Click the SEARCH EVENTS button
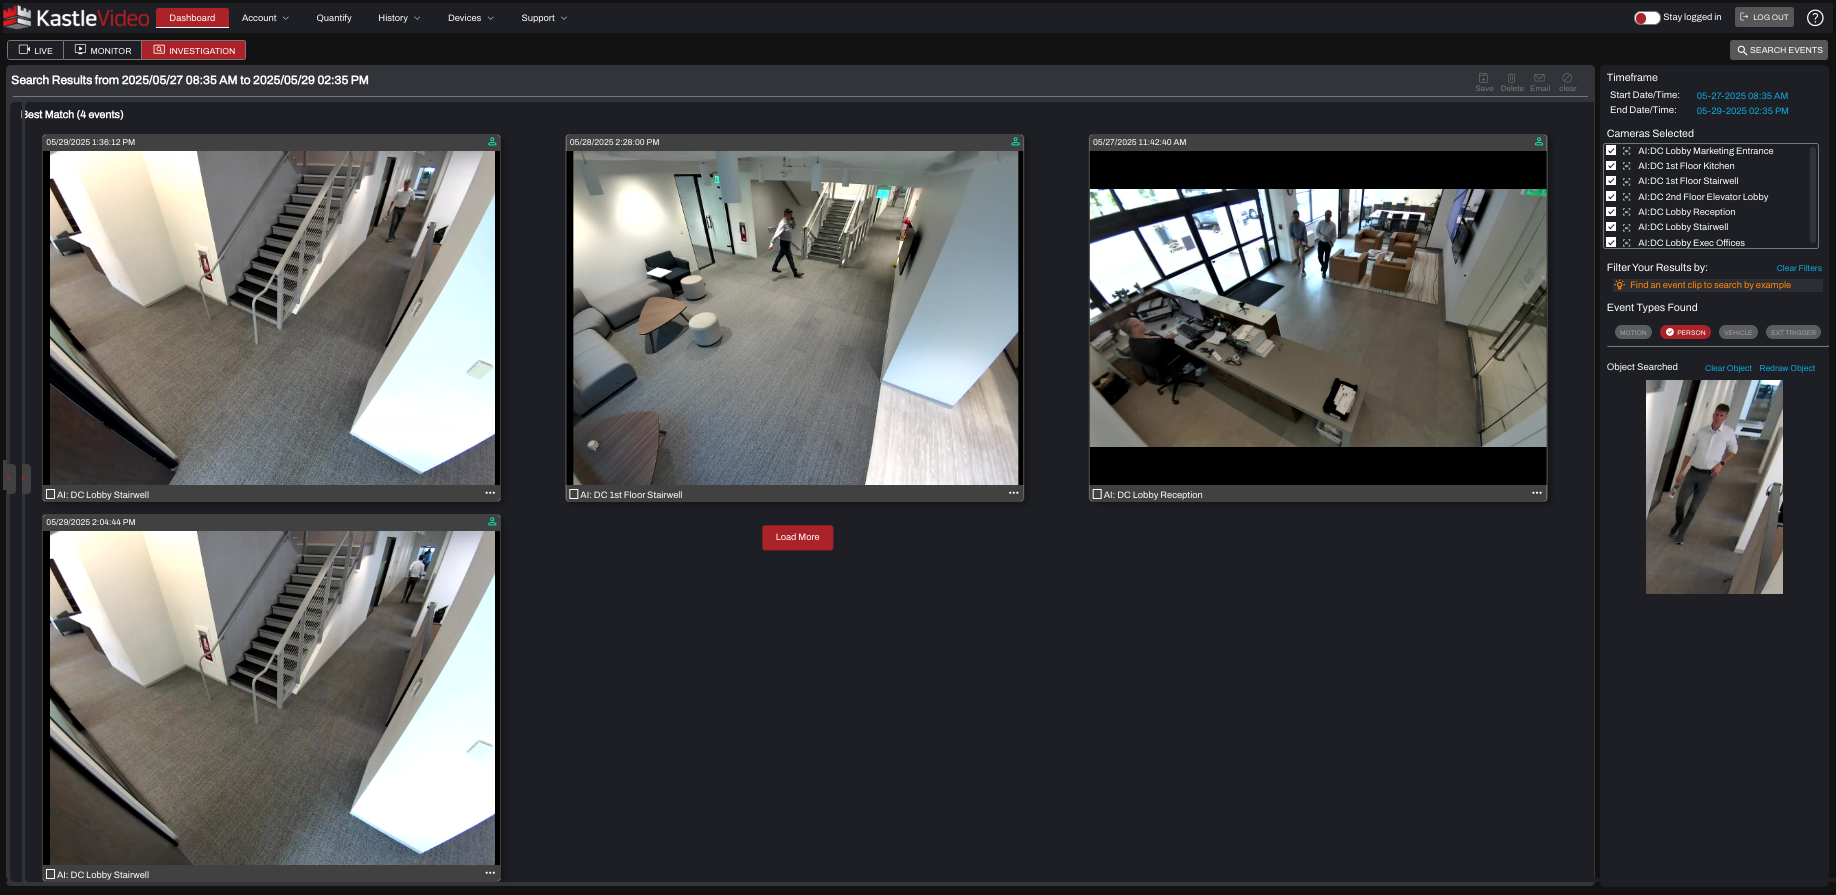The height and width of the screenshot is (895, 1836). coord(1779,50)
